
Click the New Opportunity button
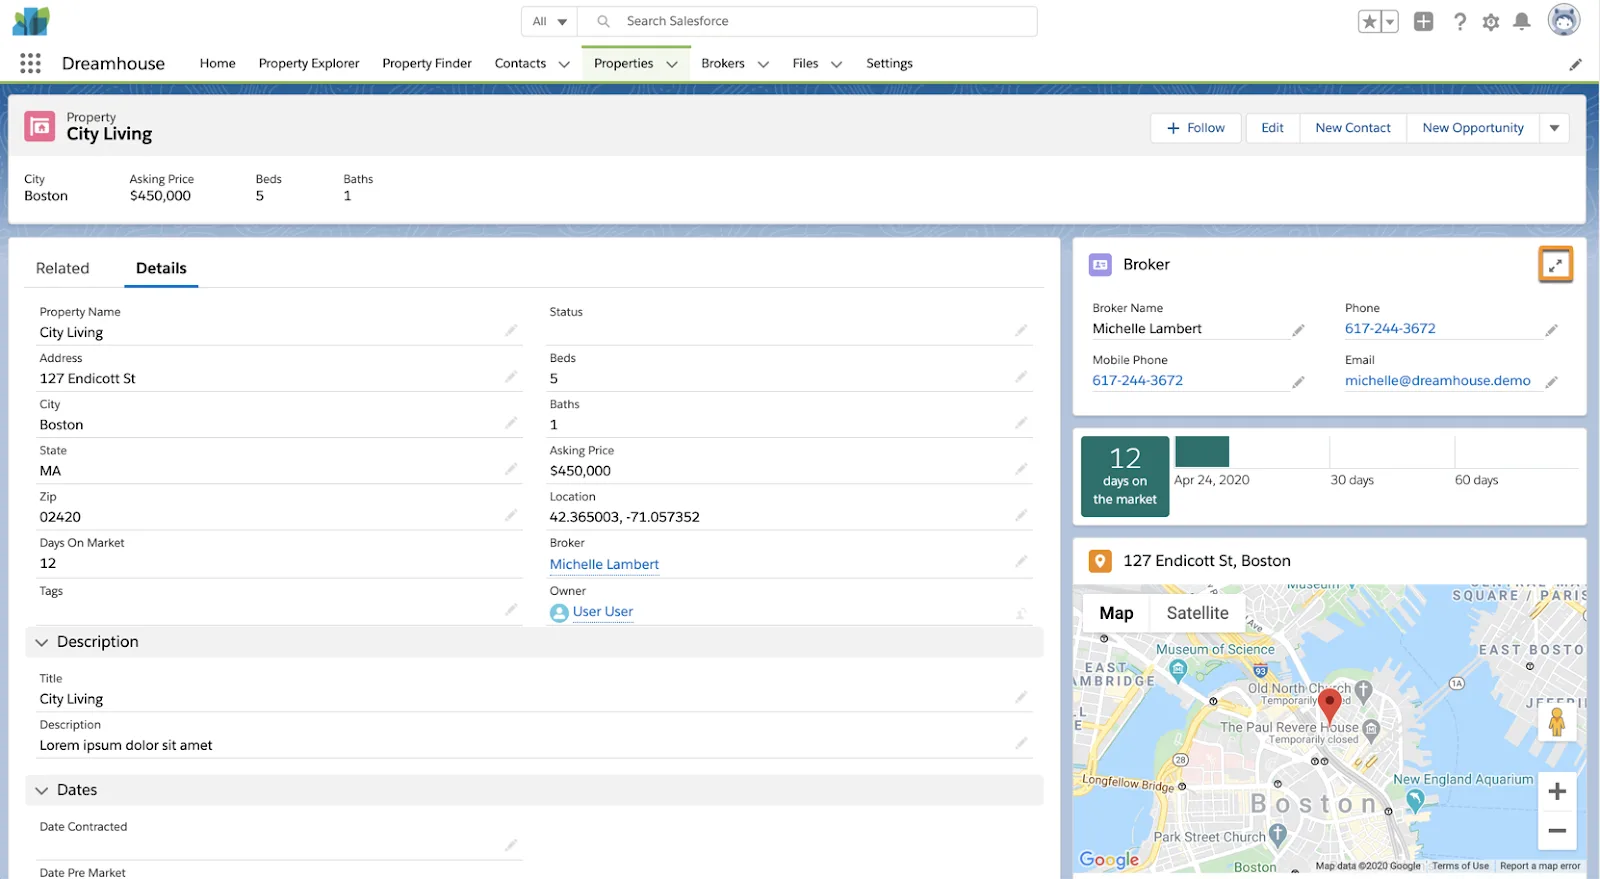coord(1473,128)
